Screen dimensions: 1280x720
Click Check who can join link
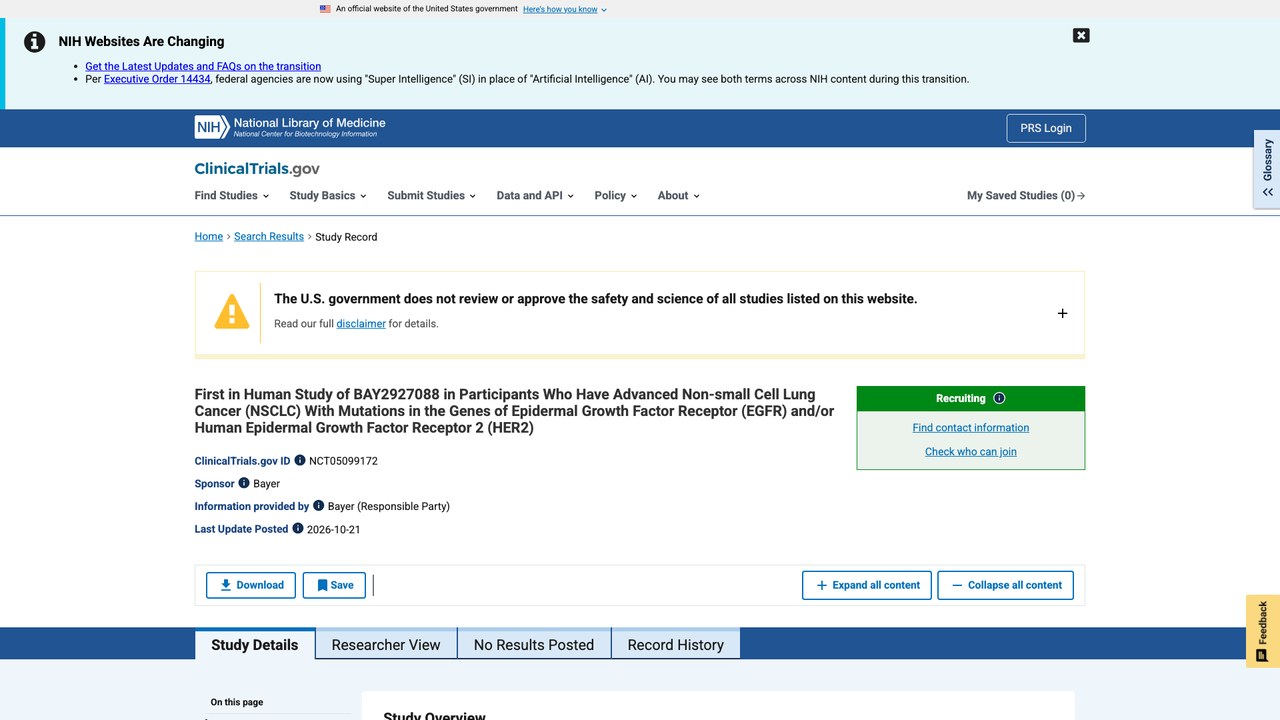click(x=971, y=452)
